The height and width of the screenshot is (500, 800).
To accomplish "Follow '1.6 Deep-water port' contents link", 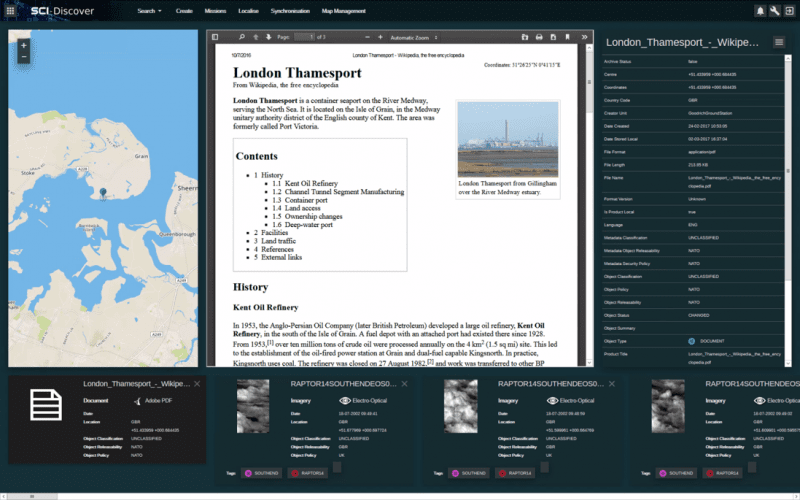I will (303, 224).
